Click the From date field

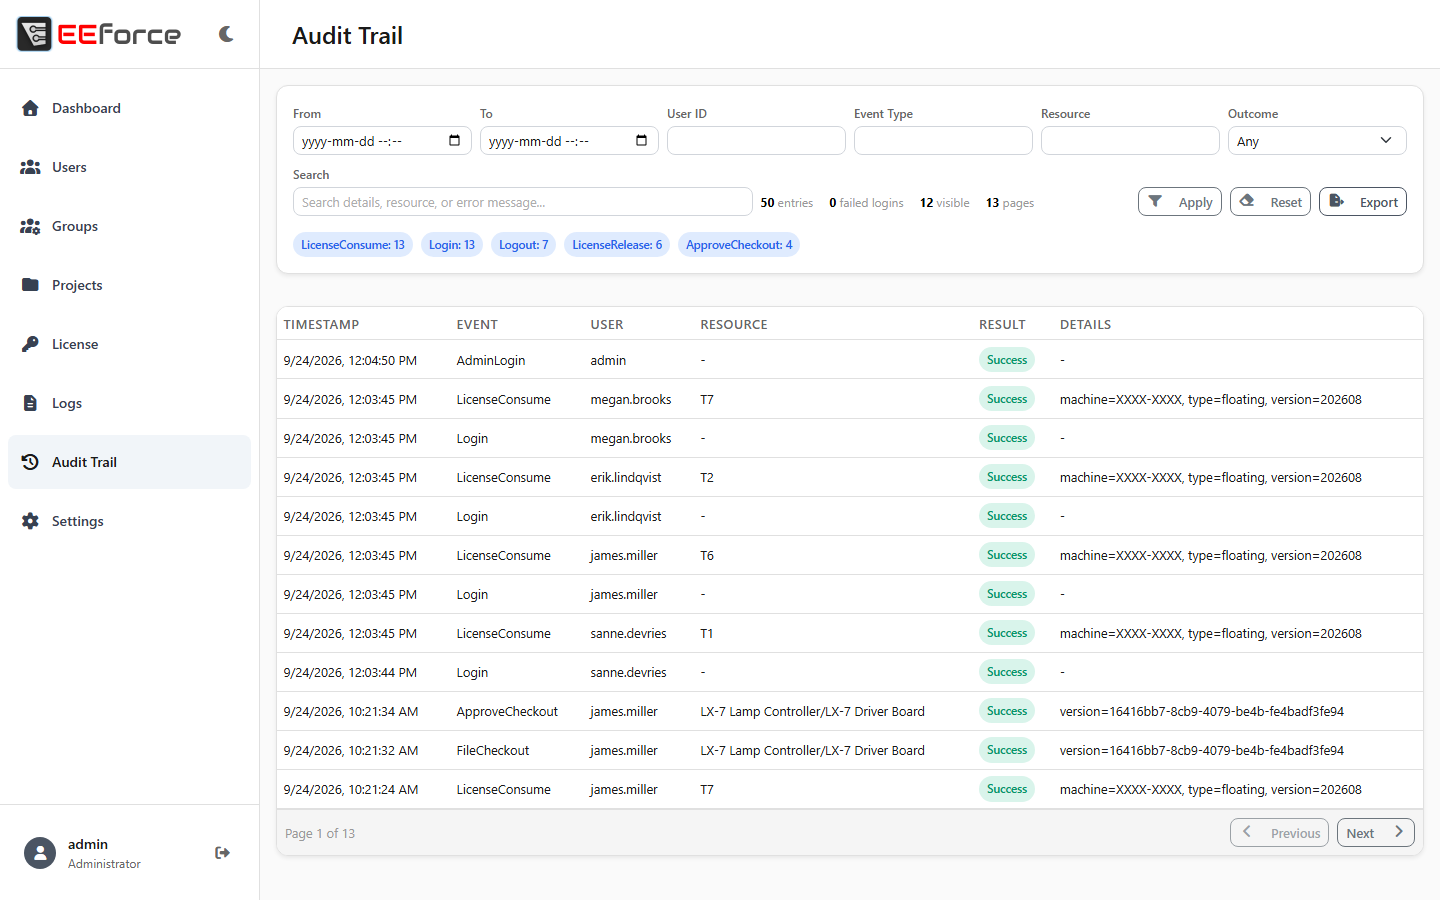[382, 141]
